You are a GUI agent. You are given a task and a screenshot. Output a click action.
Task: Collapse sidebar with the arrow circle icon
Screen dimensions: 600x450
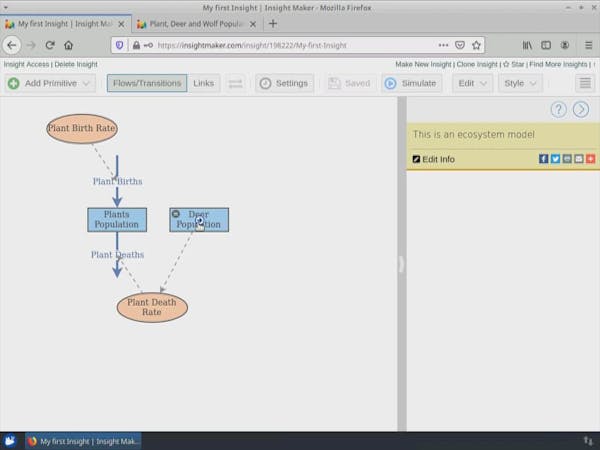click(581, 110)
